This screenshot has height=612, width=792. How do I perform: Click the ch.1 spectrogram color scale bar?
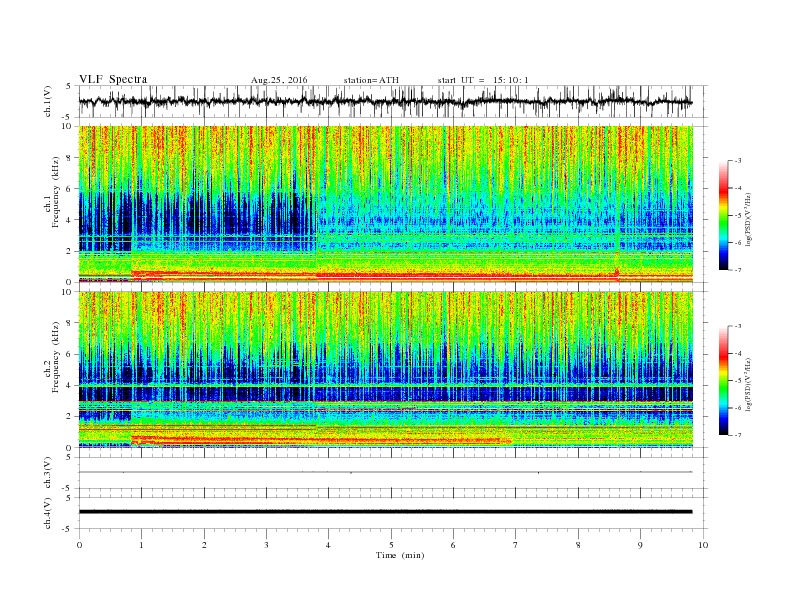[x=724, y=215]
